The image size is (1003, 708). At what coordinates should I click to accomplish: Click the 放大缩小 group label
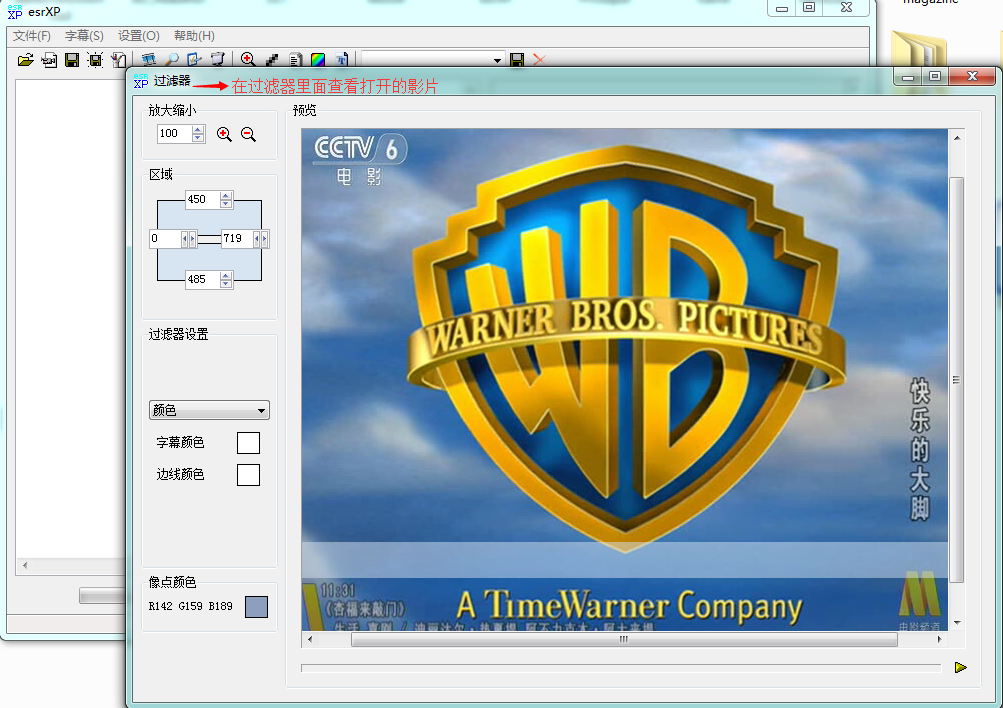pyautogui.click(x=172, y=111)
